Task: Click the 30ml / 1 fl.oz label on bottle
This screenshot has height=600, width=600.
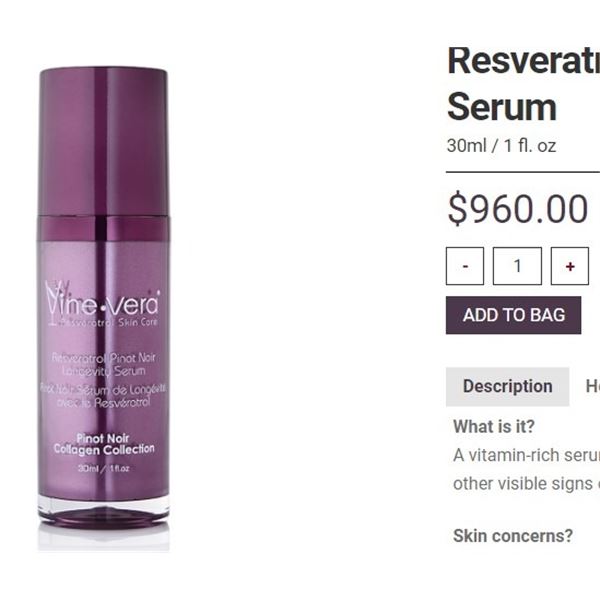Action: [103, 468]
